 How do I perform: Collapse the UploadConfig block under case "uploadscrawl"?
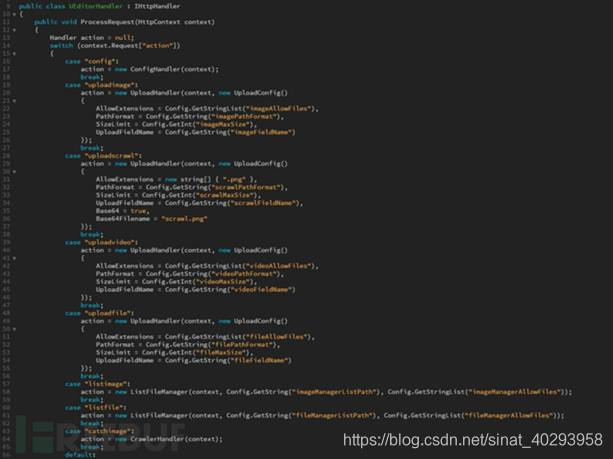coord(14,172)
